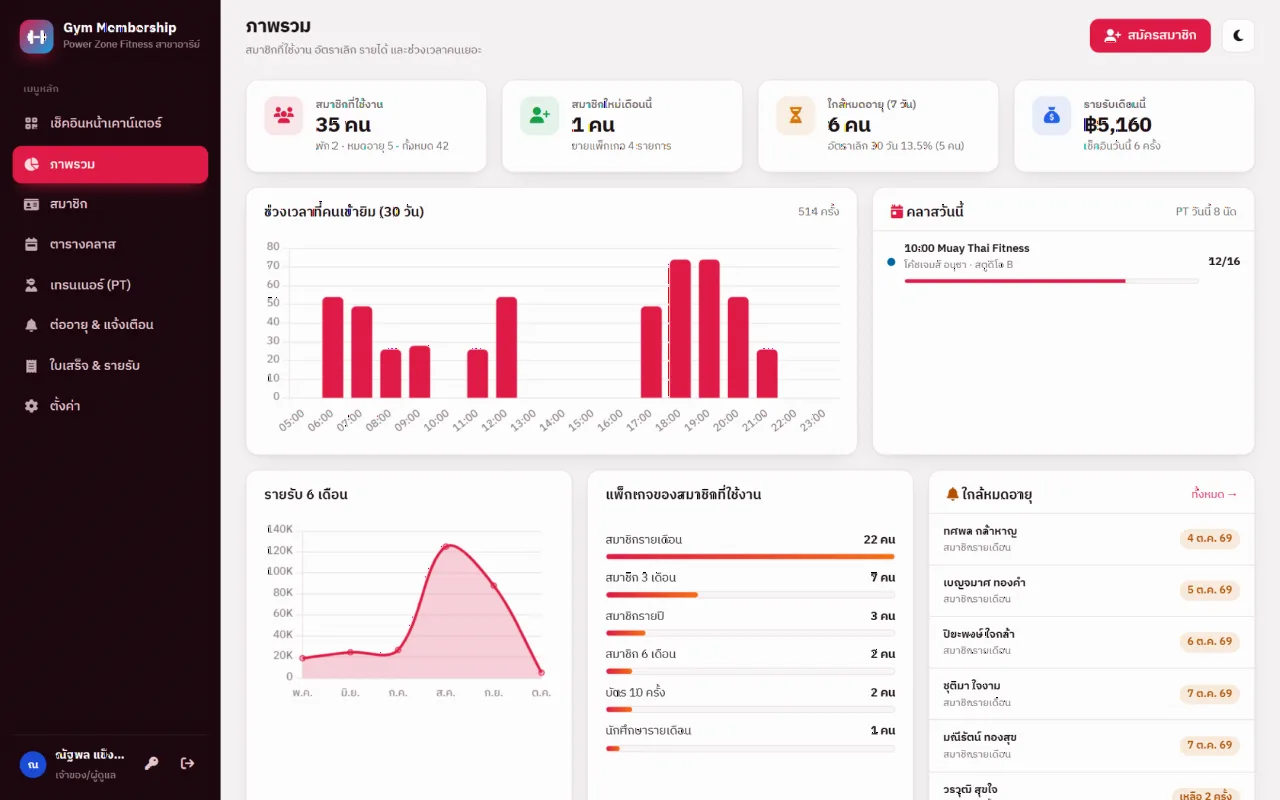Click the 18:00 bar in the check-in chart
This screenshot has width=1280, height=800.
(680, 329)
